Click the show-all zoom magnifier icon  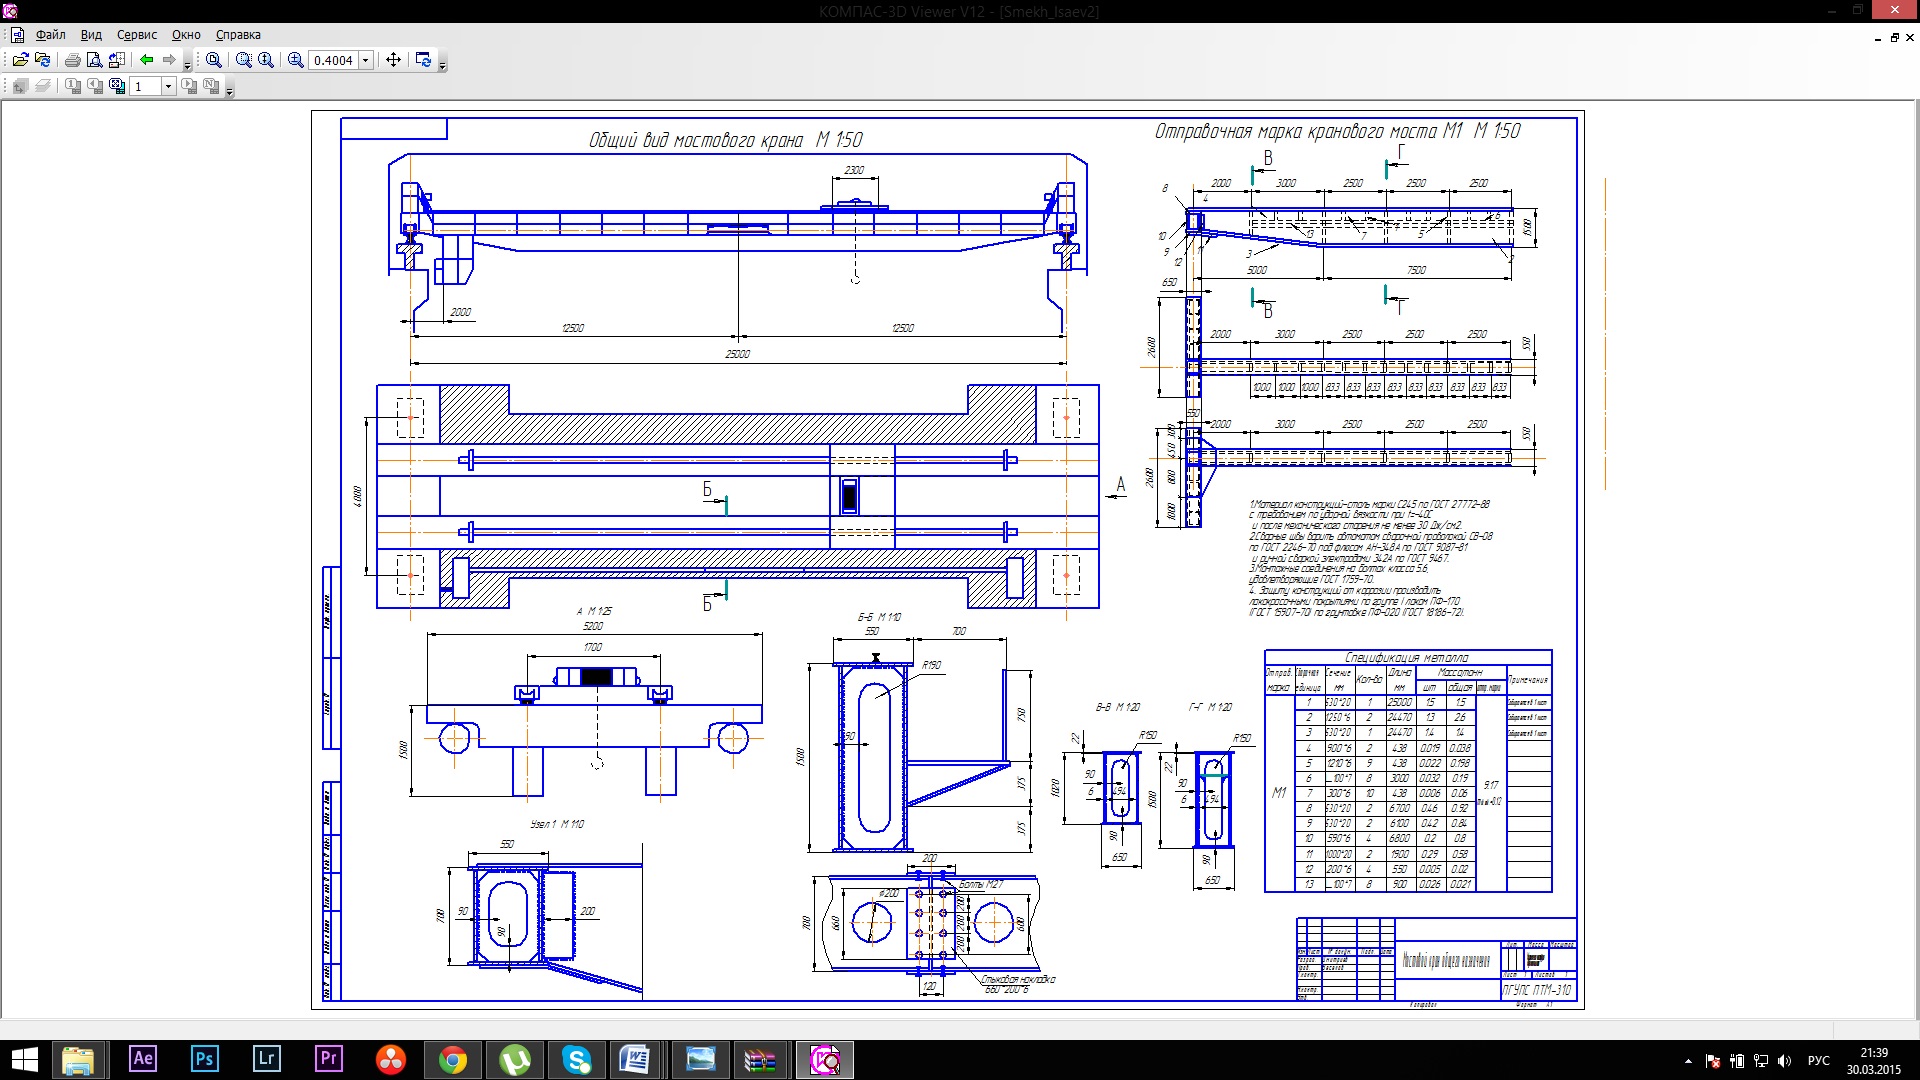213,60
